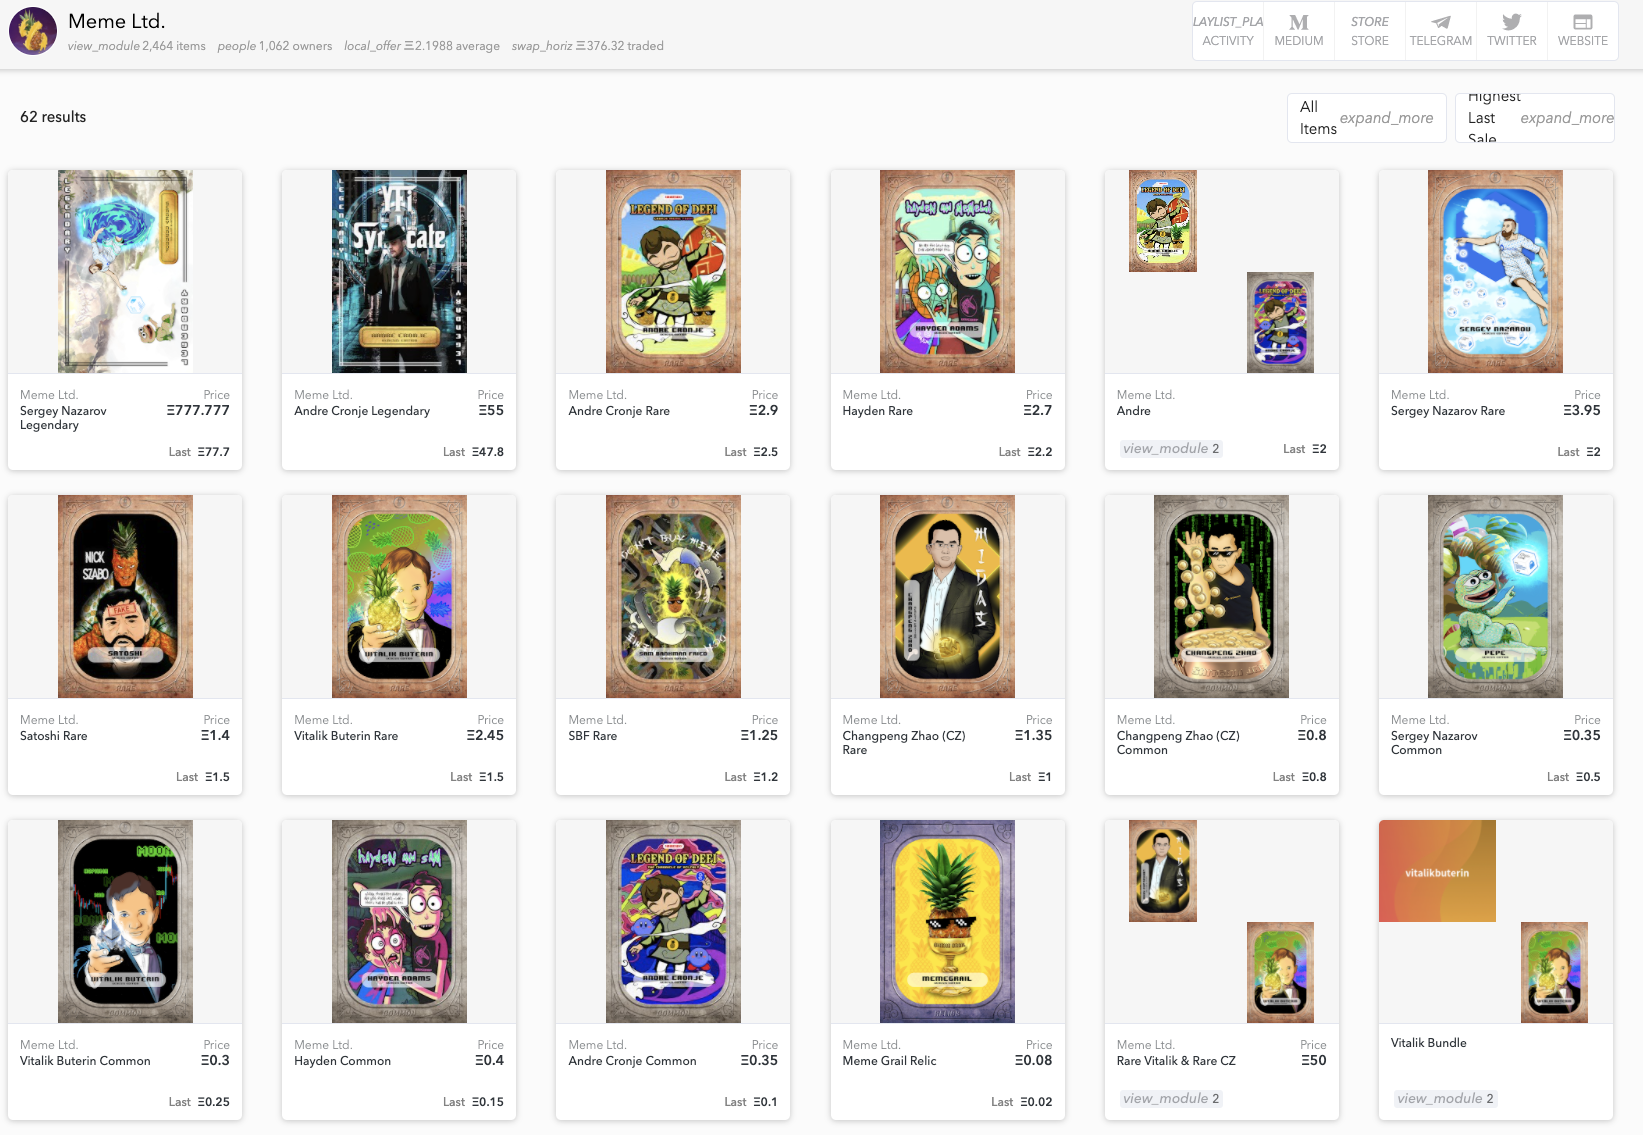Image resolution: width=1643 pixels, height=1135 pixels.
Task: Click view_module 2 badge on Andre bundle
Action: coord(1170,449)
